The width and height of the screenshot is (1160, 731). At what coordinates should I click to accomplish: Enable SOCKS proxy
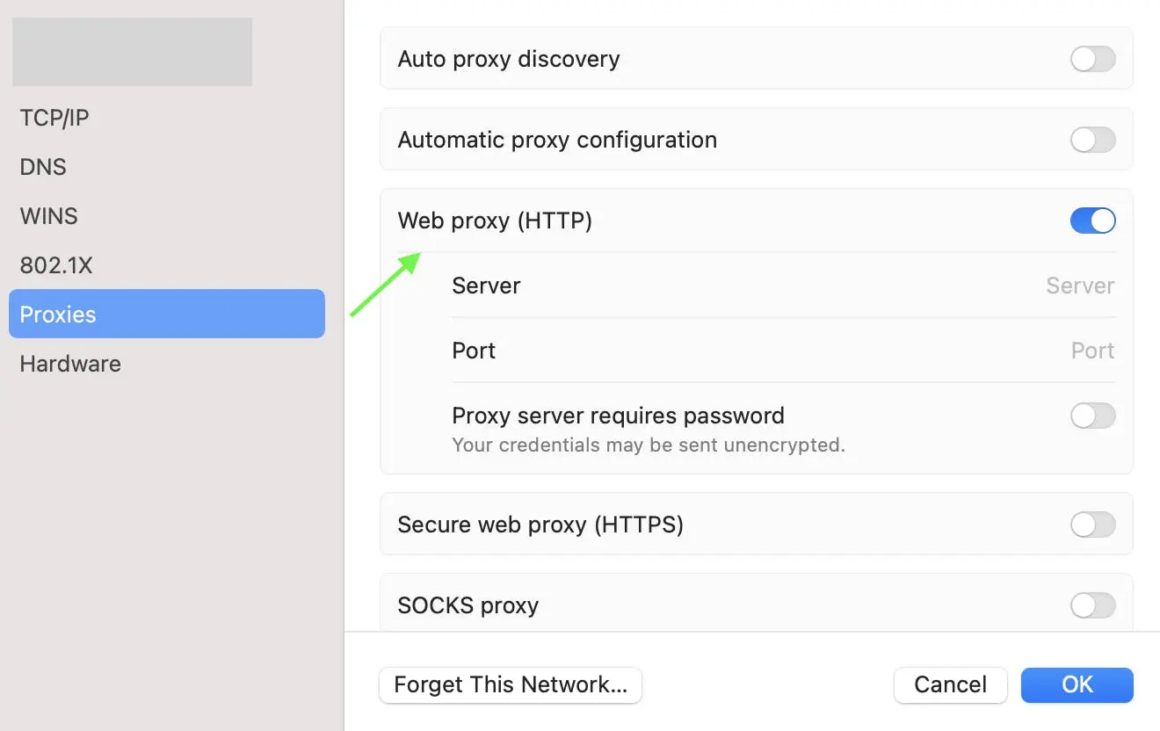click(1092, 605)
